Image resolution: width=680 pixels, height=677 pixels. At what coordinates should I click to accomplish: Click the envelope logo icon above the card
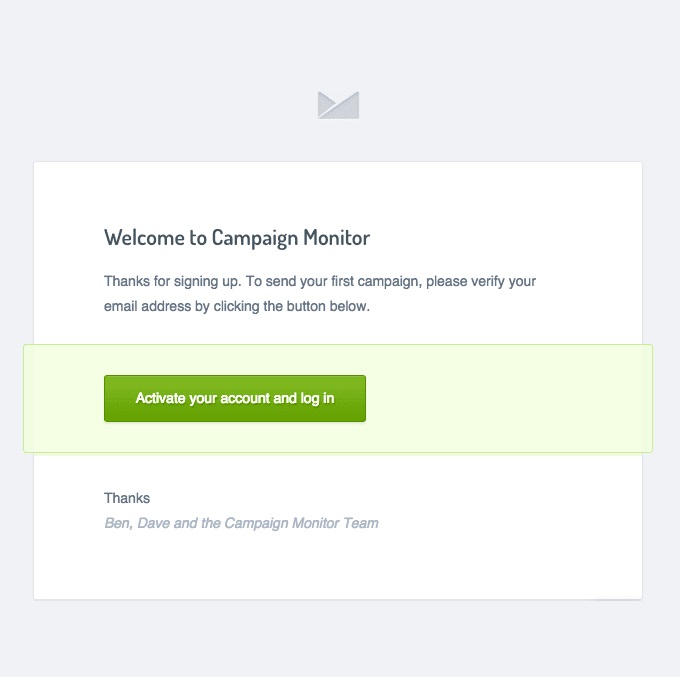(x=338, y=104)
